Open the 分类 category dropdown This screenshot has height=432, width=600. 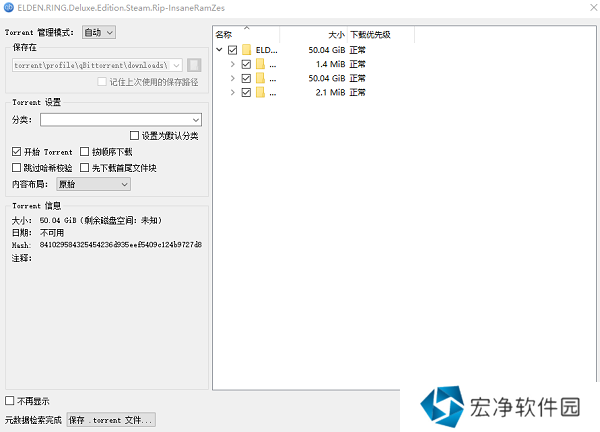click(121, 120)
